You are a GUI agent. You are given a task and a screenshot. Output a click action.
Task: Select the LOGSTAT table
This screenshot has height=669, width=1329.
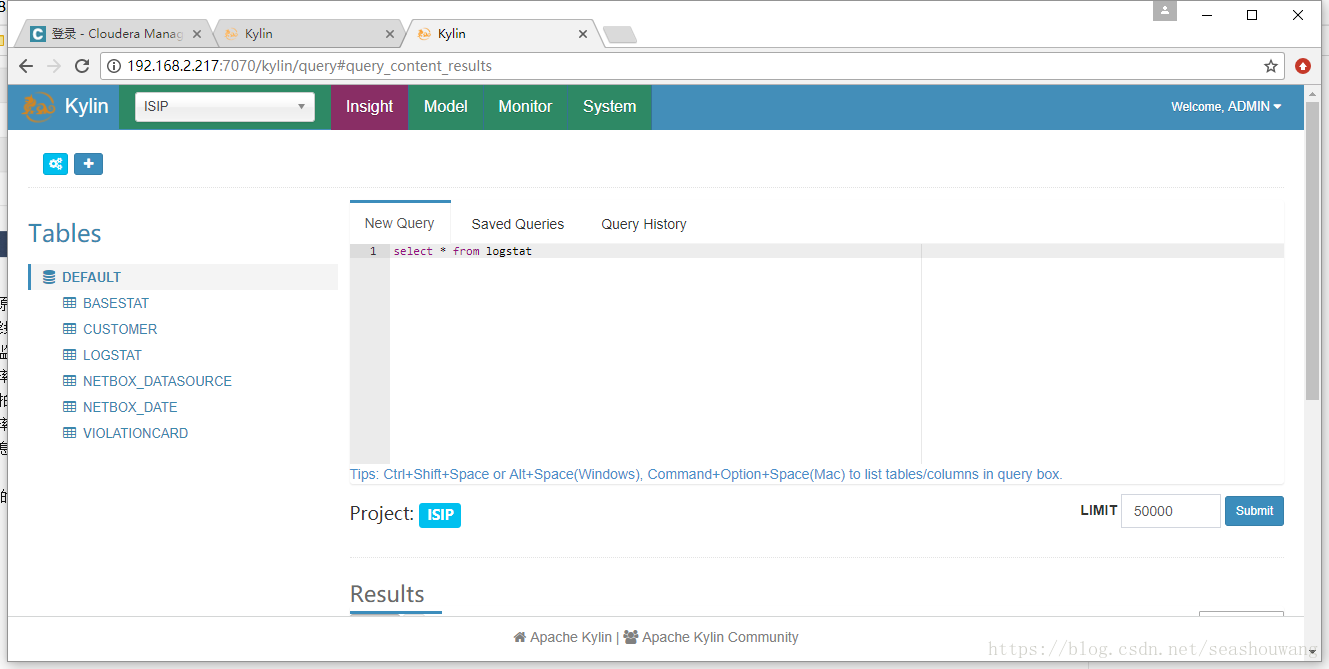(112, 355)
